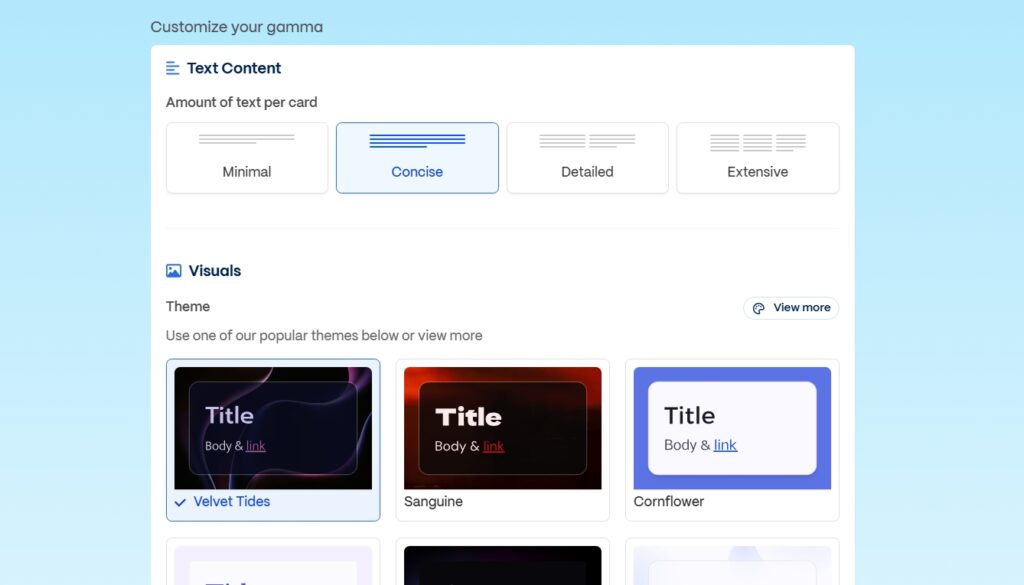The image size is (1024, 585).
Task: Reselect the Velvet Tides theme
Action: pos(272,427)
